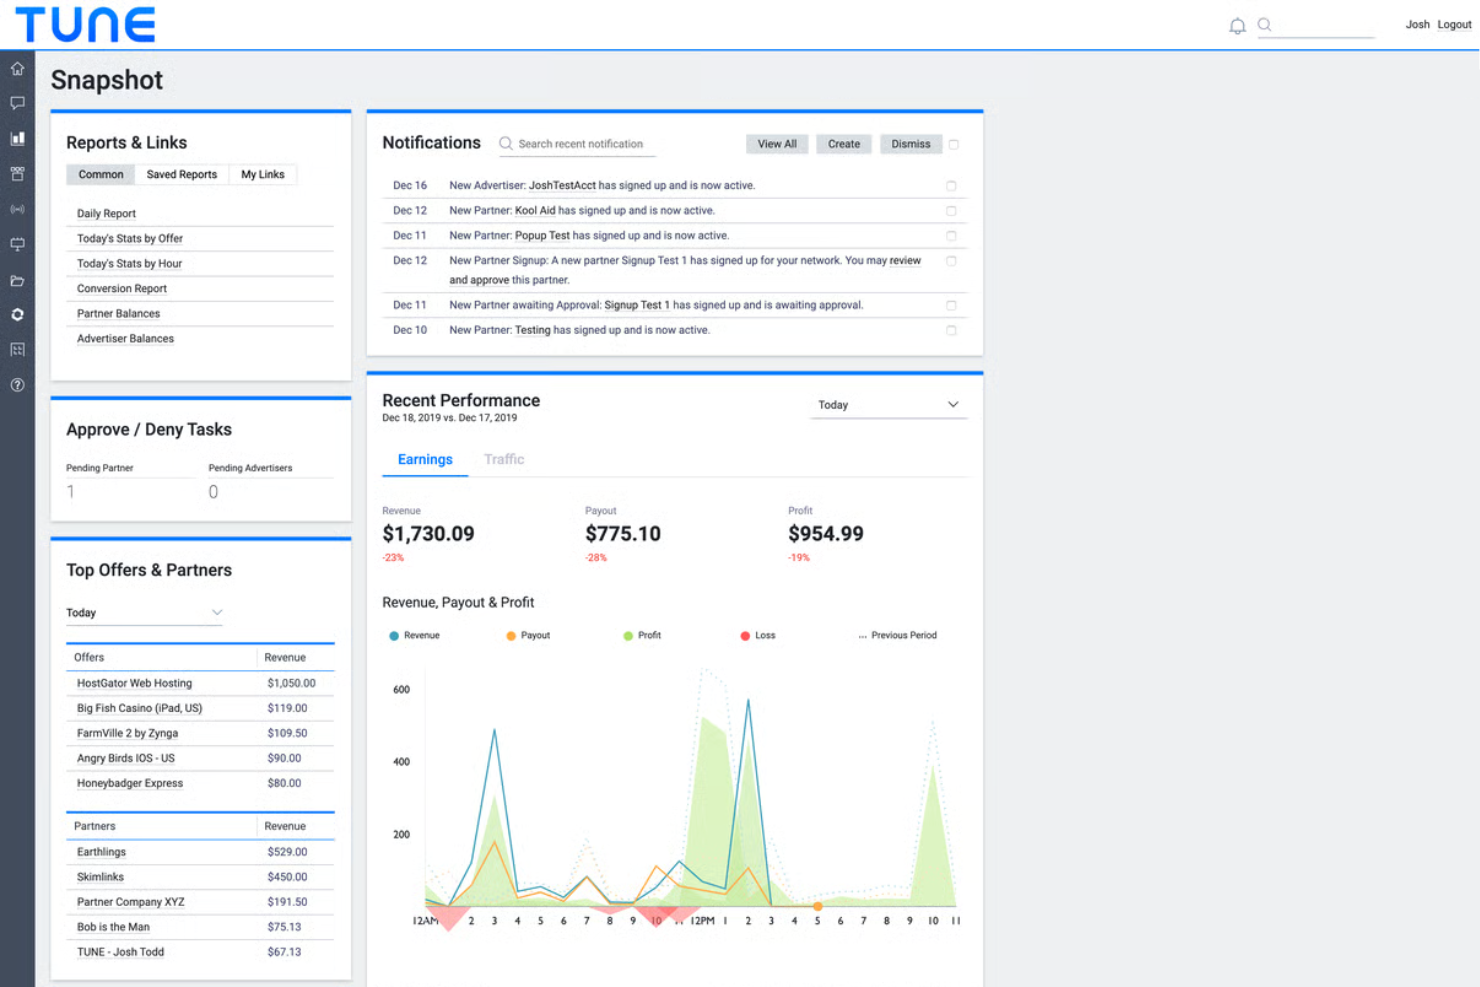Tick the select-all checkbox beside Dismiss

pos(953,143)
